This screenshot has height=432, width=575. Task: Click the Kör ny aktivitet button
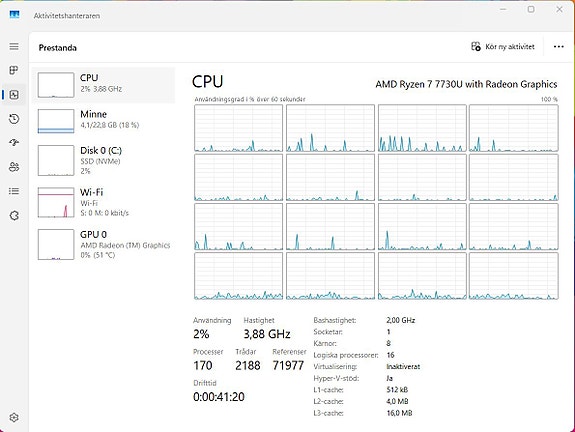pyautogui.click(x=502, y=47)
